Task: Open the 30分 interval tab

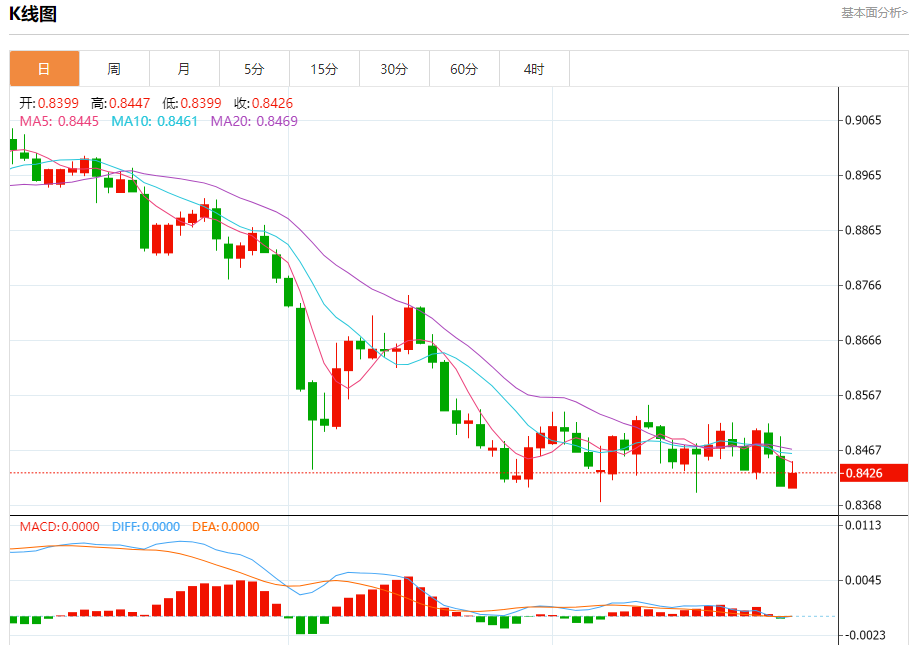Action: coord(394,69)
